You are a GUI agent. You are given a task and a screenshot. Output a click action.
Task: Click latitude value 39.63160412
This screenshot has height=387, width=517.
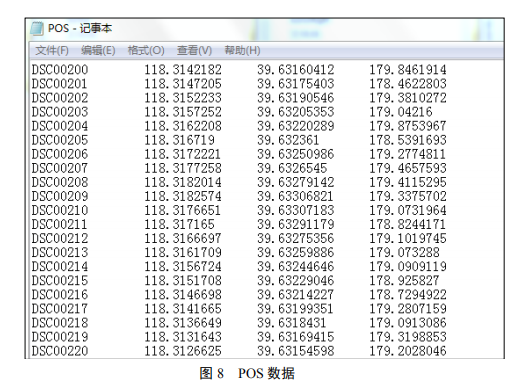click(296, 70)
